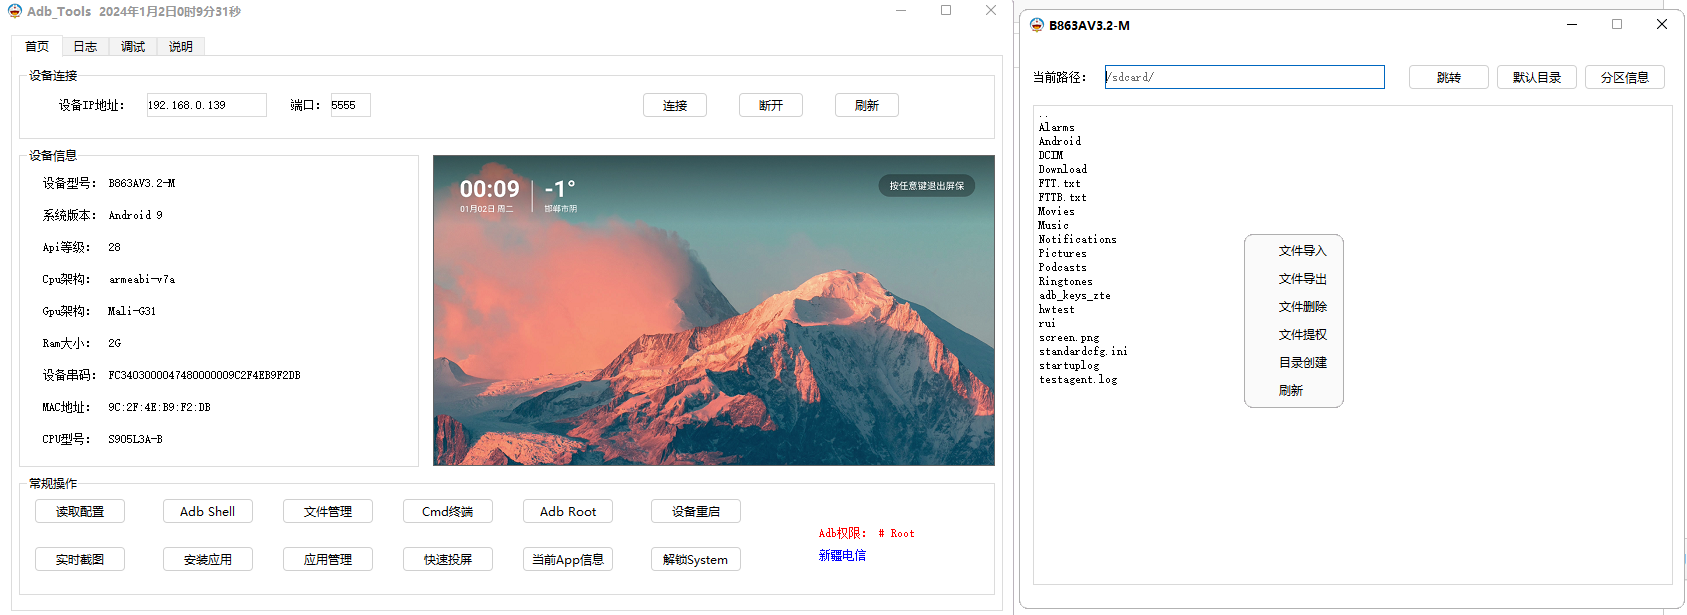Select the Download folder entry

point(1062,169)
